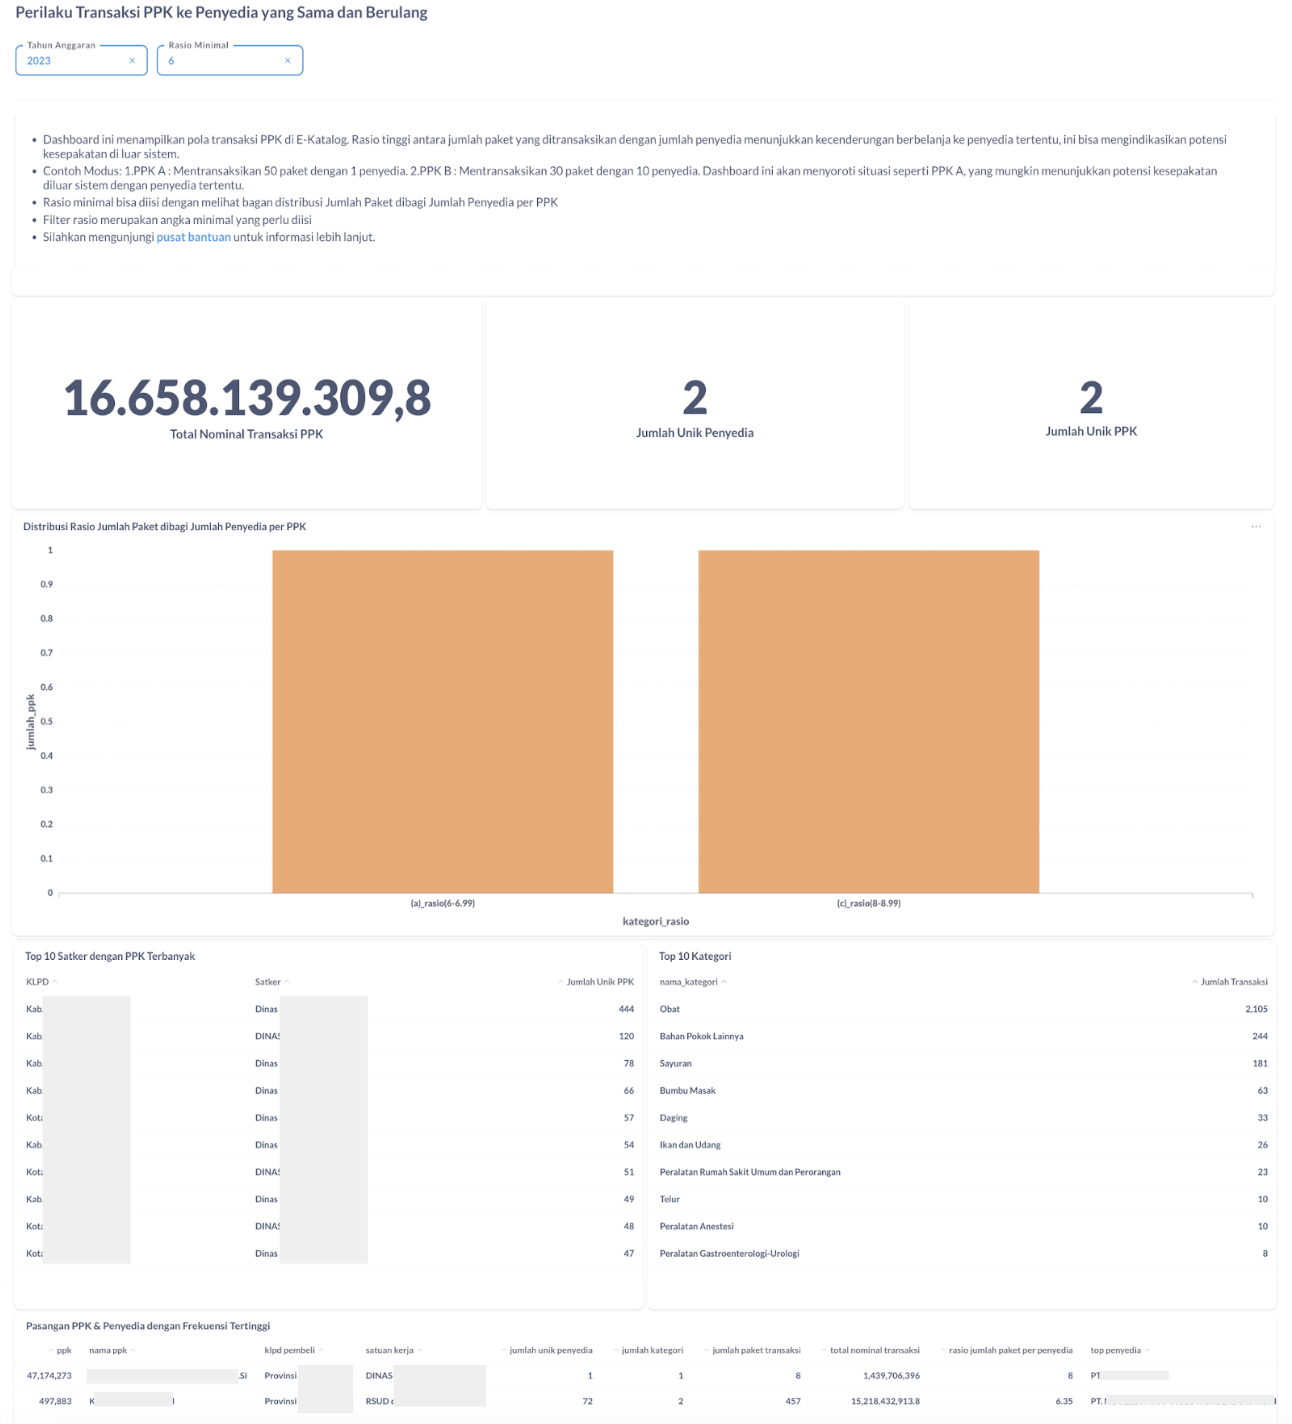This screenshot has height=1424, width=1292.
Task: Open the pusat bantuan link
Action: [x=194, y=237]
